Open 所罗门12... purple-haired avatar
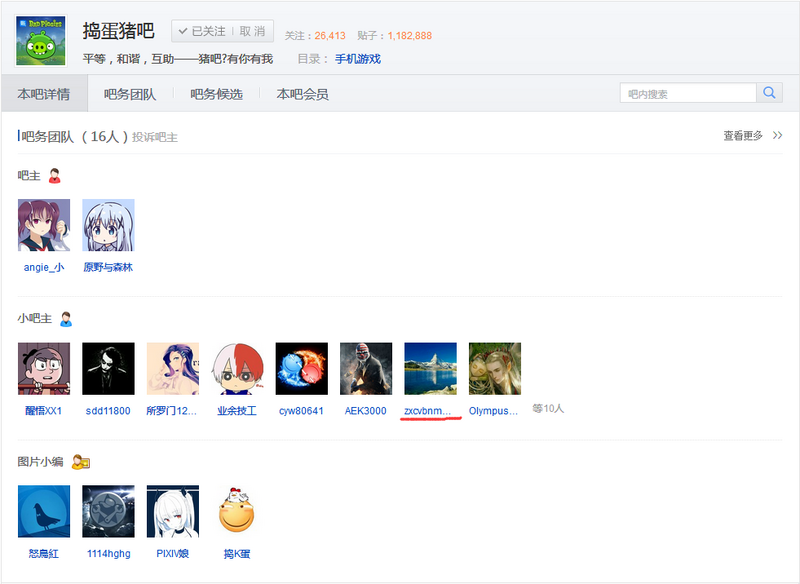The image size is (800, 584). tap(173, 368)
